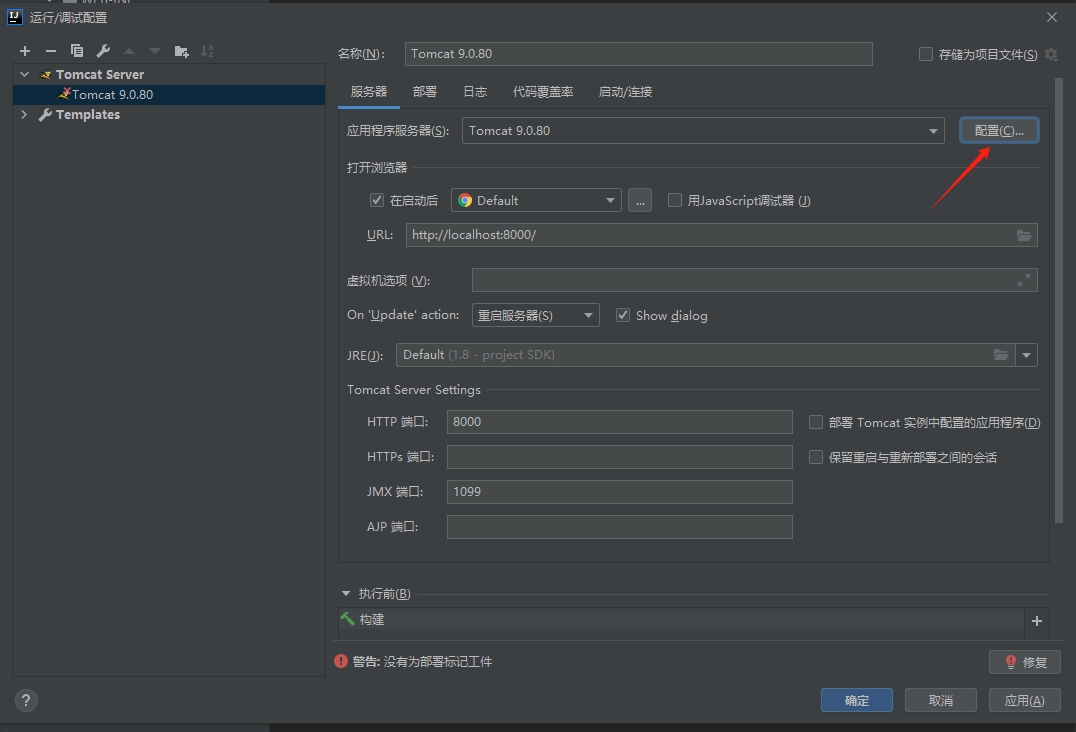1076x732 pixels.
Task: Click the 修复 fix button
Action: point(1025,662)
